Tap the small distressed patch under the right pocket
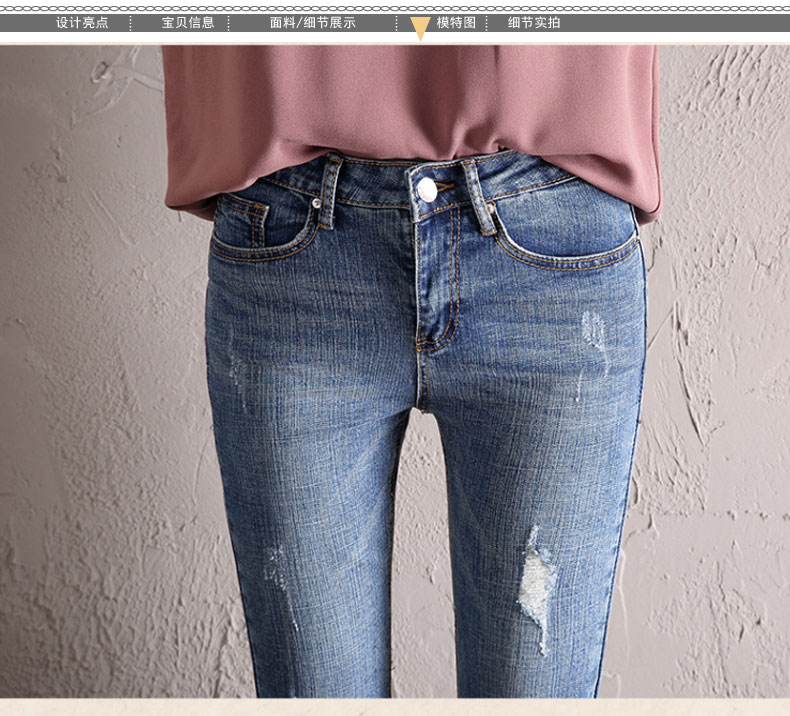The height and width of the screenshot is (716, 790). 594,328
